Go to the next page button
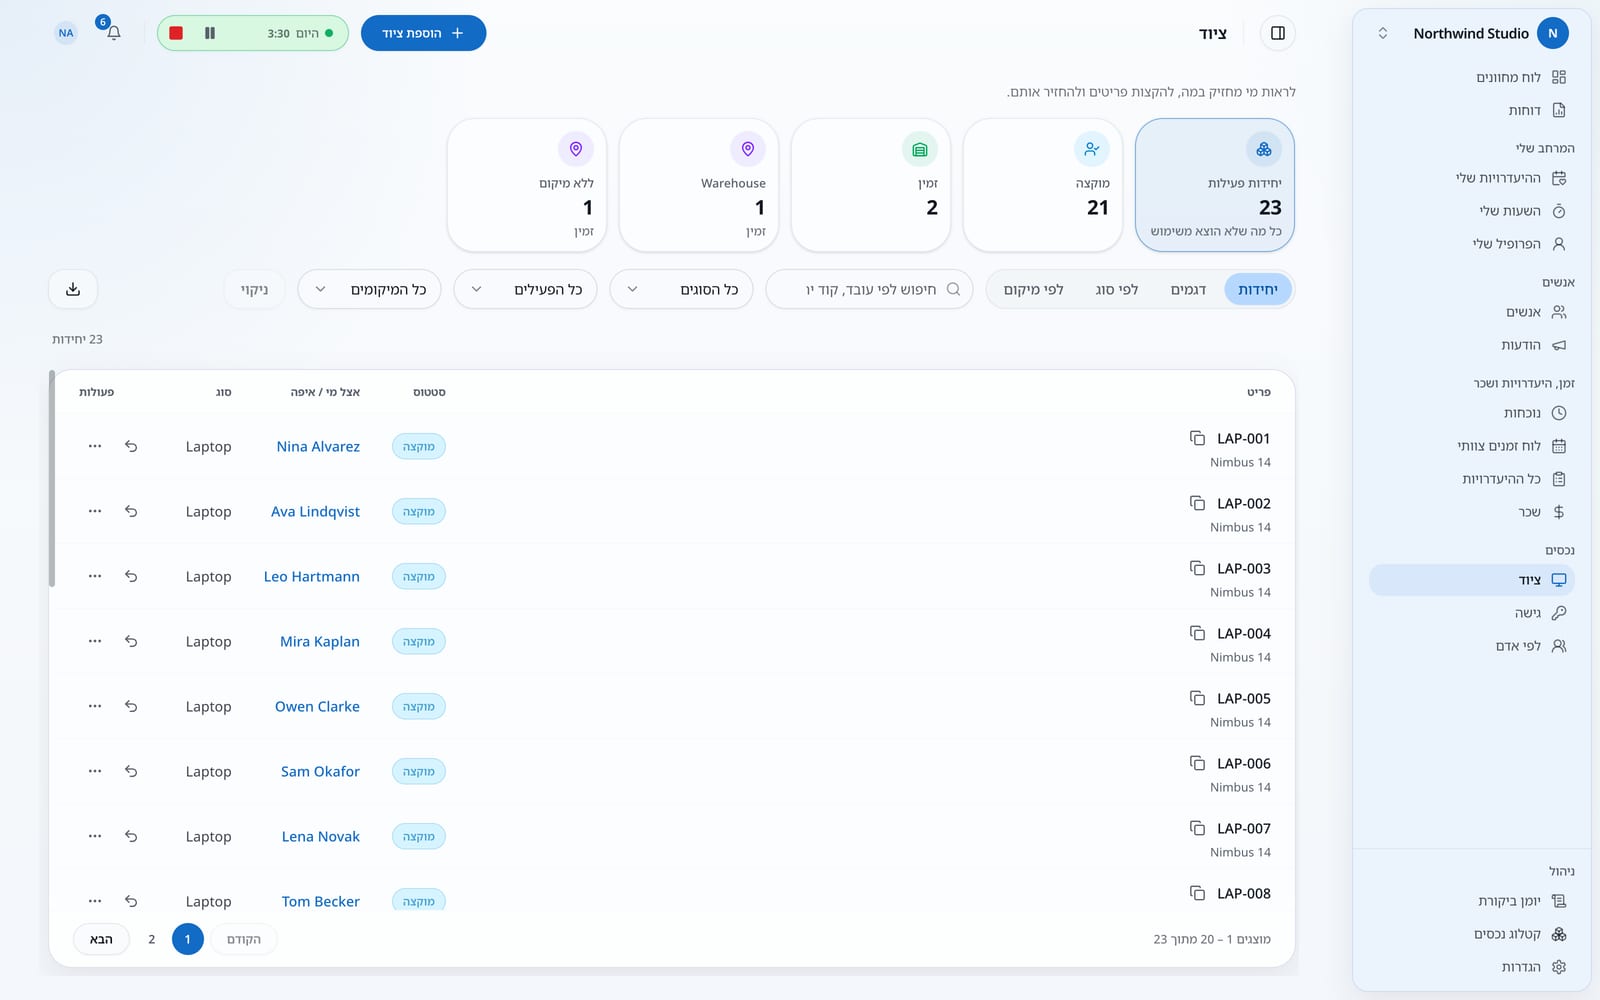The height and width of the screenshot is (1000, 1600). click(101, 939)
